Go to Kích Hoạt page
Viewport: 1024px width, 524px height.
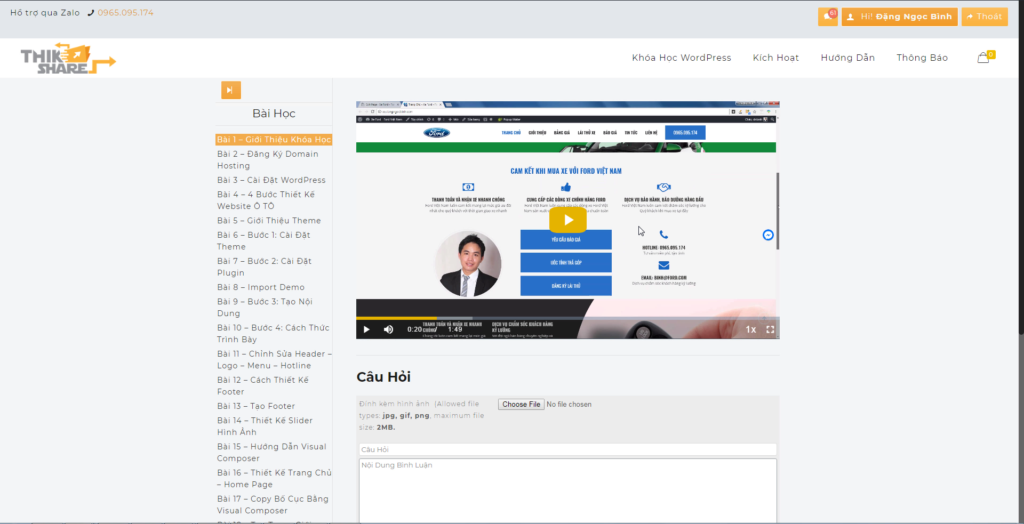click(x=776, y=57)
